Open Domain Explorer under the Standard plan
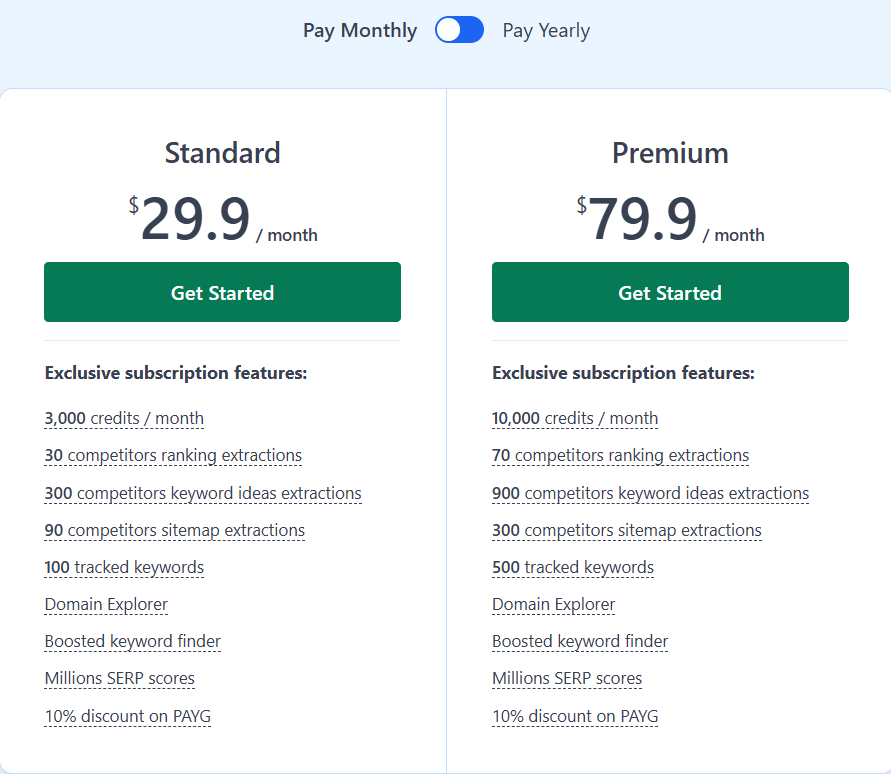Image resolution: width=891 pixels, height=774 pixels. coord(106,604)
